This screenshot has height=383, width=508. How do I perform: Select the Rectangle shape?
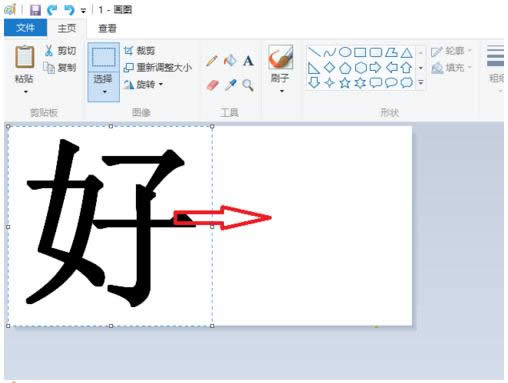pyautogui.click(x=360, y=52)
